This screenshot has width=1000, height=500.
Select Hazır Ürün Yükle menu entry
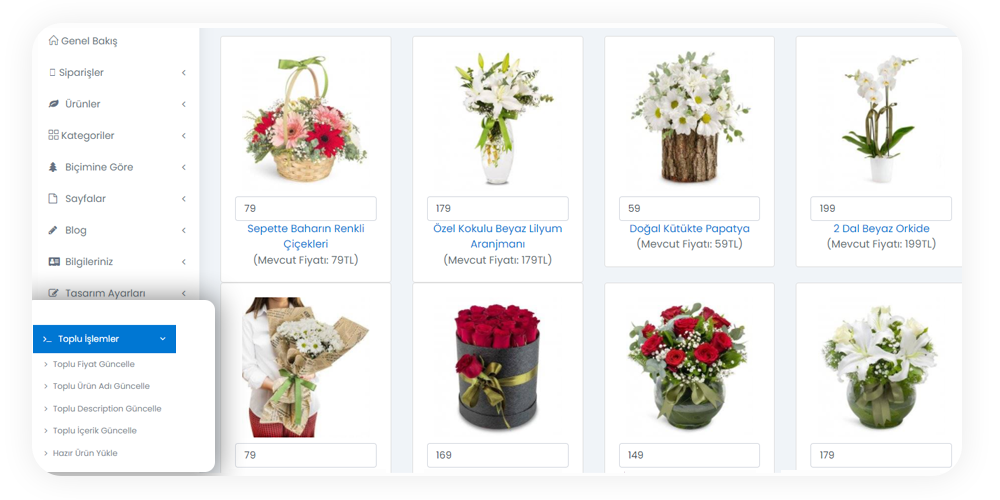coord(85,453)
